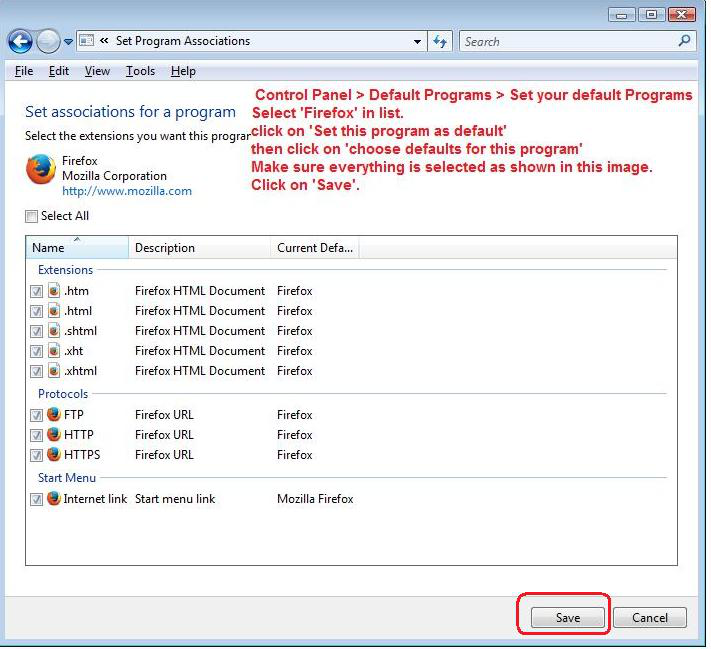Collapse the Start Menu group header
The height and width of the screenshot is (649, 711).
67,478
